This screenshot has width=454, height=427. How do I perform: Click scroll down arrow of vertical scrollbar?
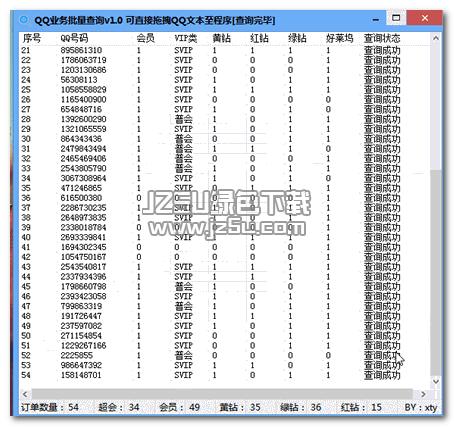[x=436, y=382]
